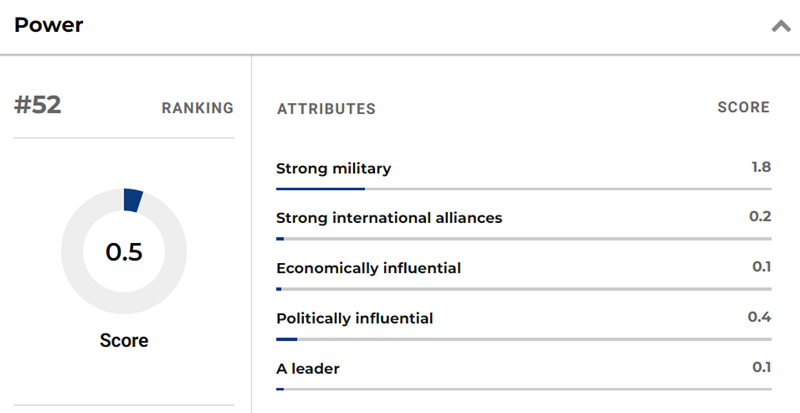Select the RANKING label

(197, 108)
